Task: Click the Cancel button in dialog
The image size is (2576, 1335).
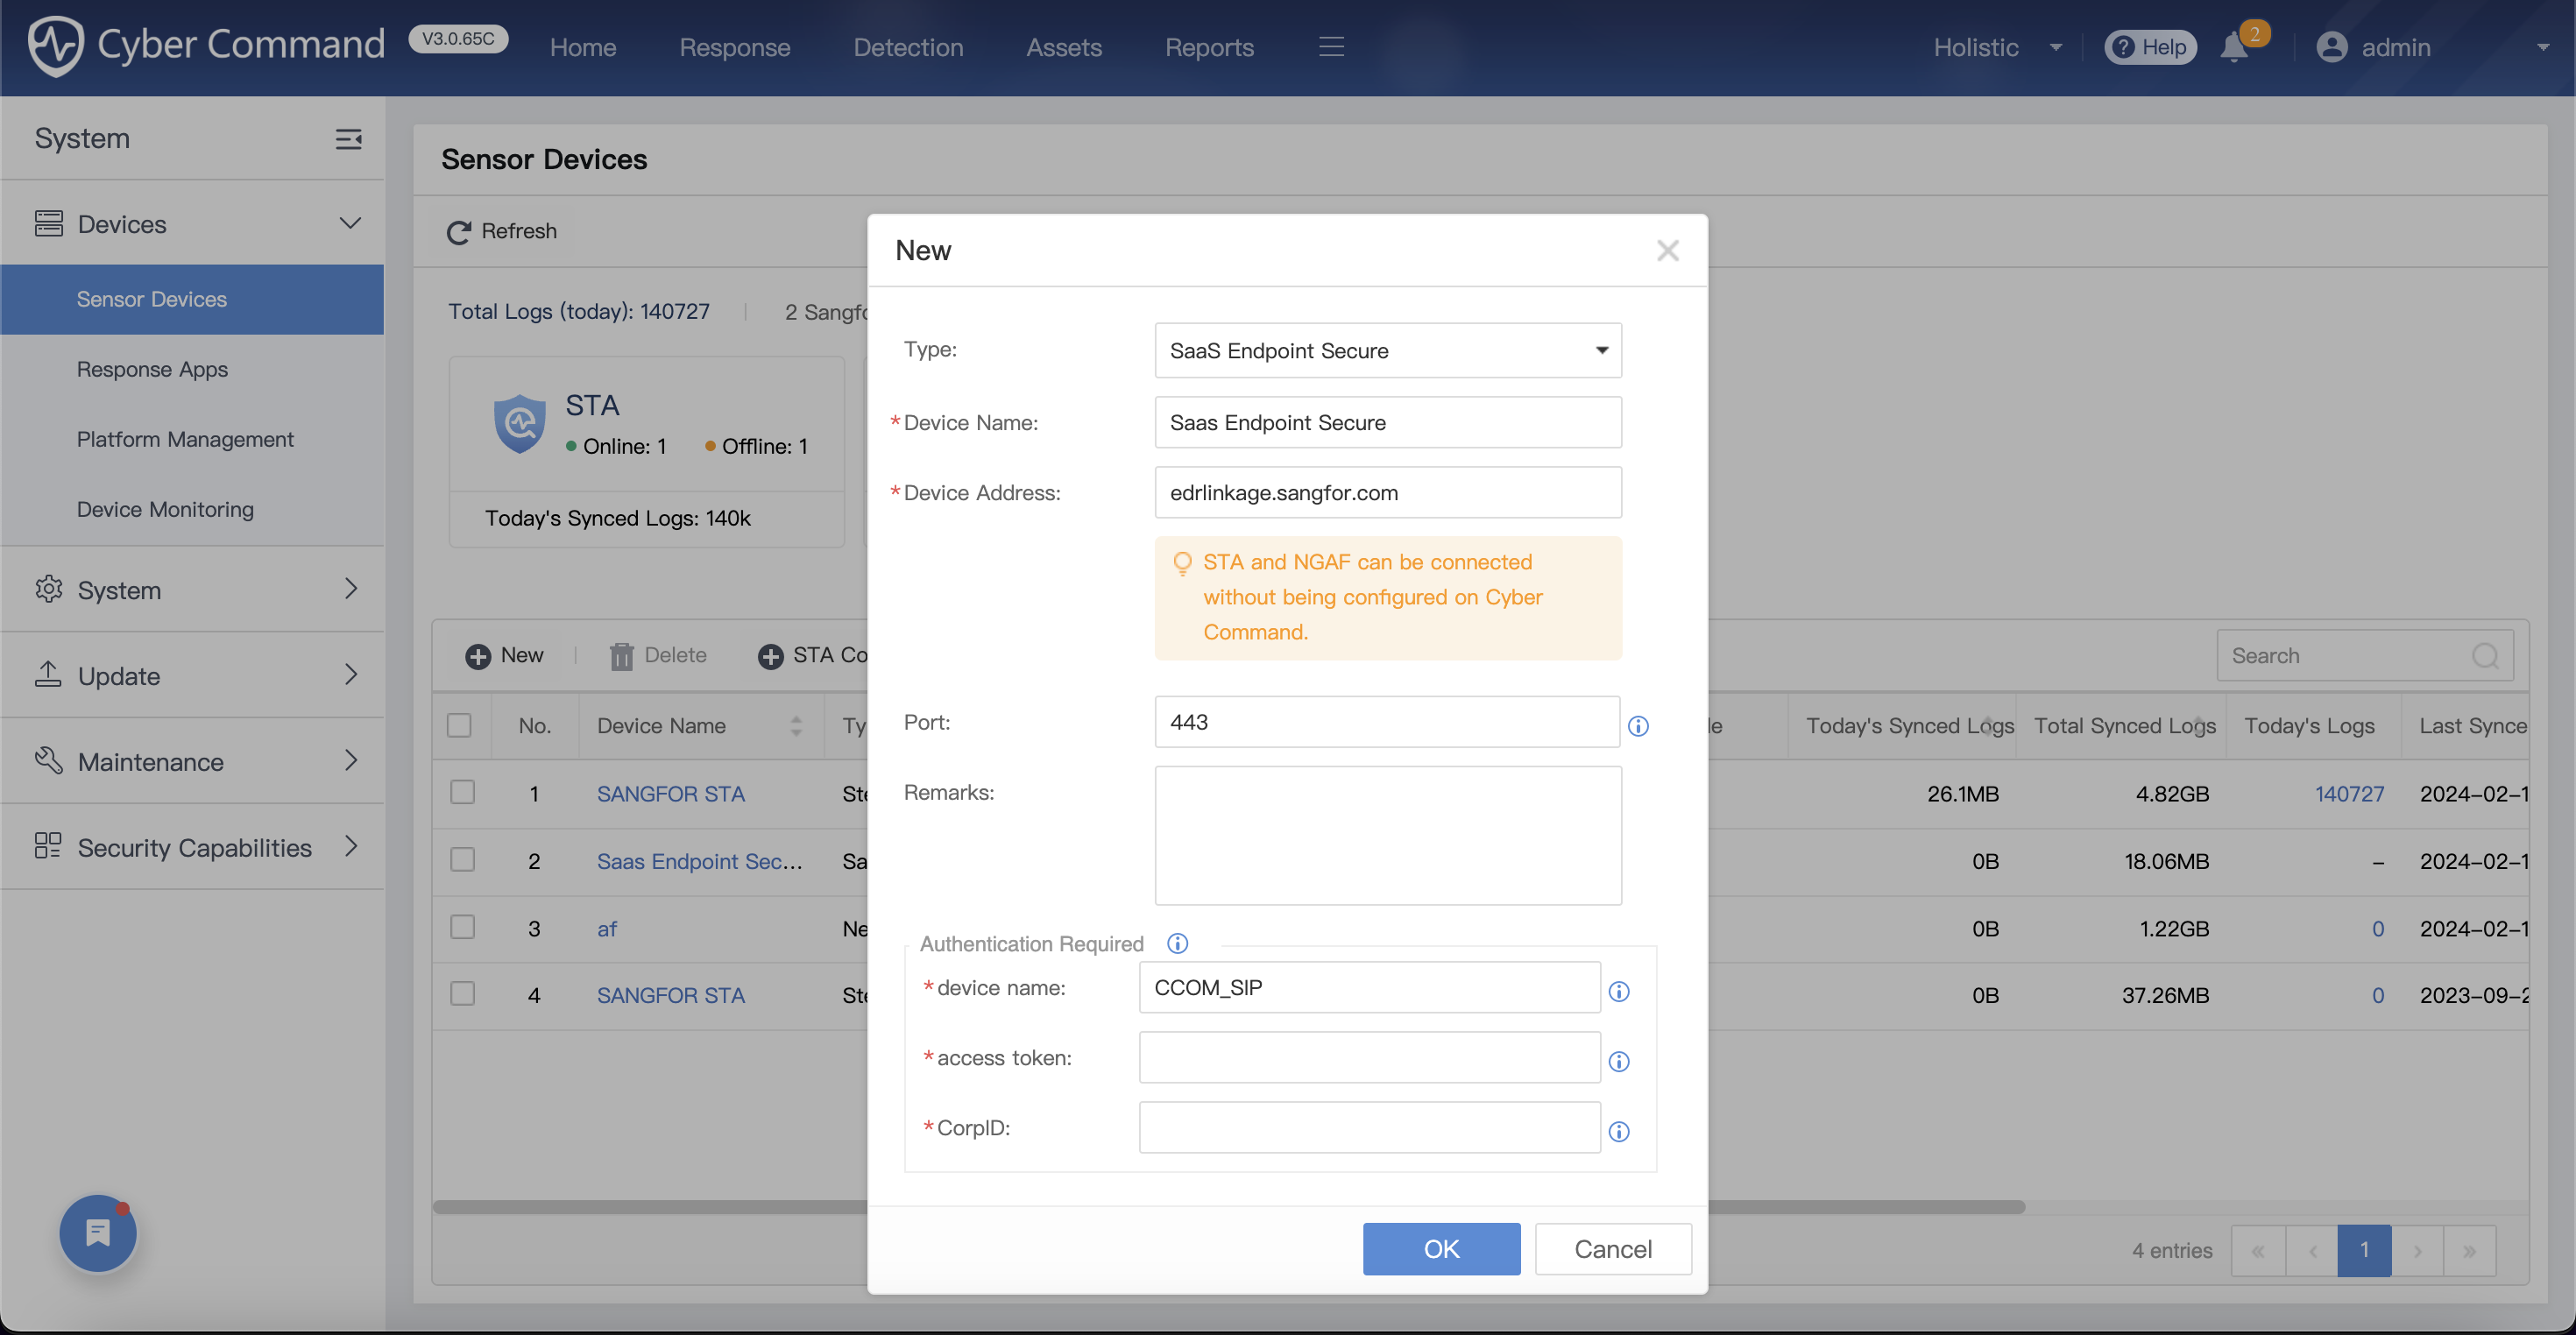Action: click(x=1612, y=1249)
